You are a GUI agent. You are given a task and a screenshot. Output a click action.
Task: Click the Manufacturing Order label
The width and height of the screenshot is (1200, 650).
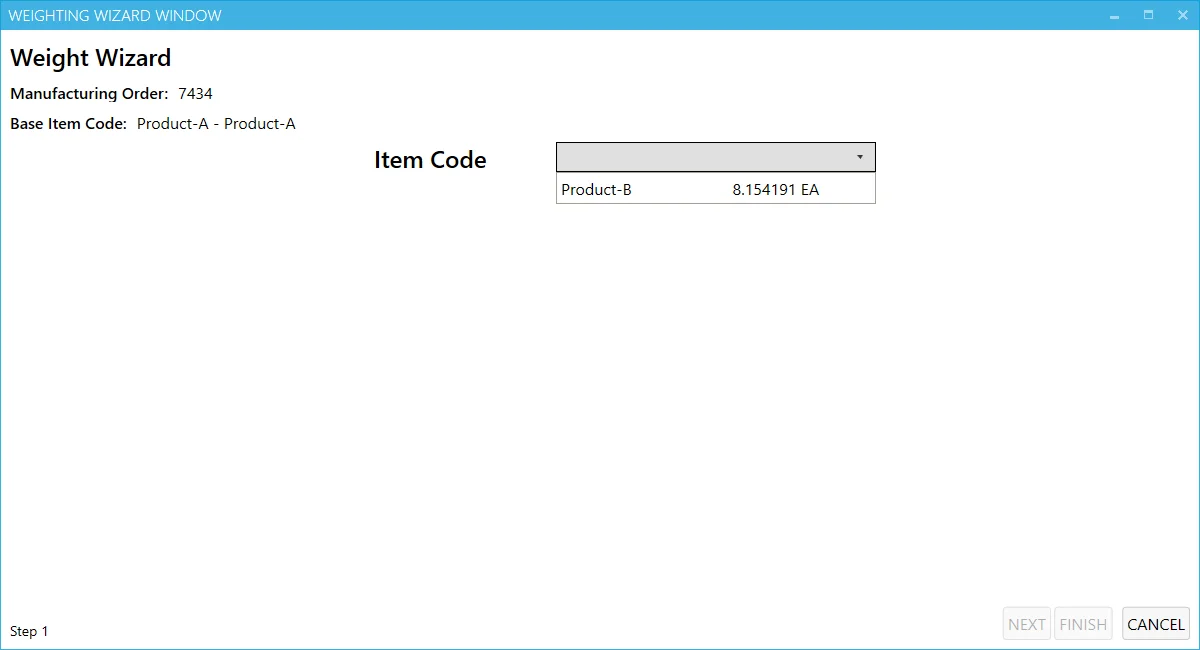pos(89,94)
